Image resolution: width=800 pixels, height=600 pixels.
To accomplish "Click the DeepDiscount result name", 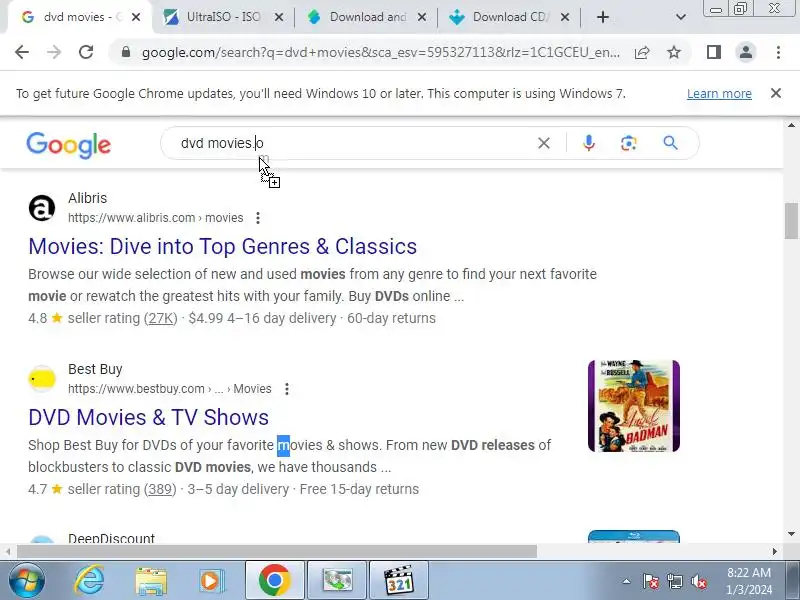I will click(x=111, y=538).
